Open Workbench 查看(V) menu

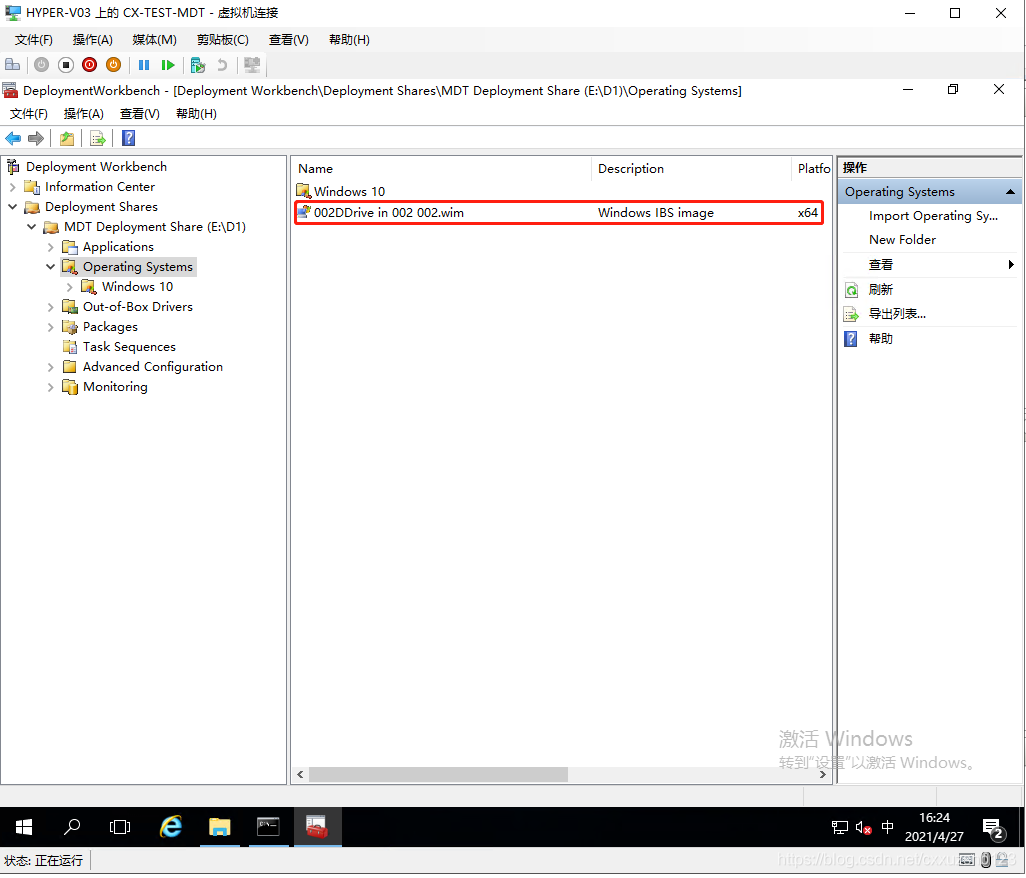pos(139,114)
